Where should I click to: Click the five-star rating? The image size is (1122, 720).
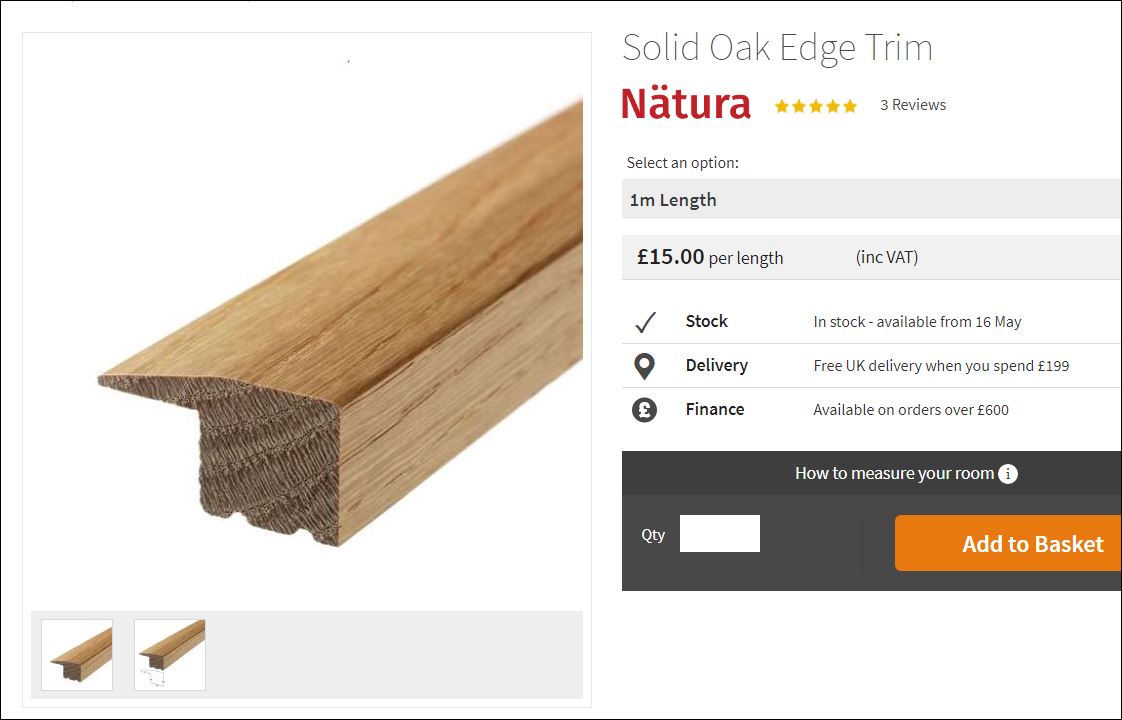[x=815, y=106]
